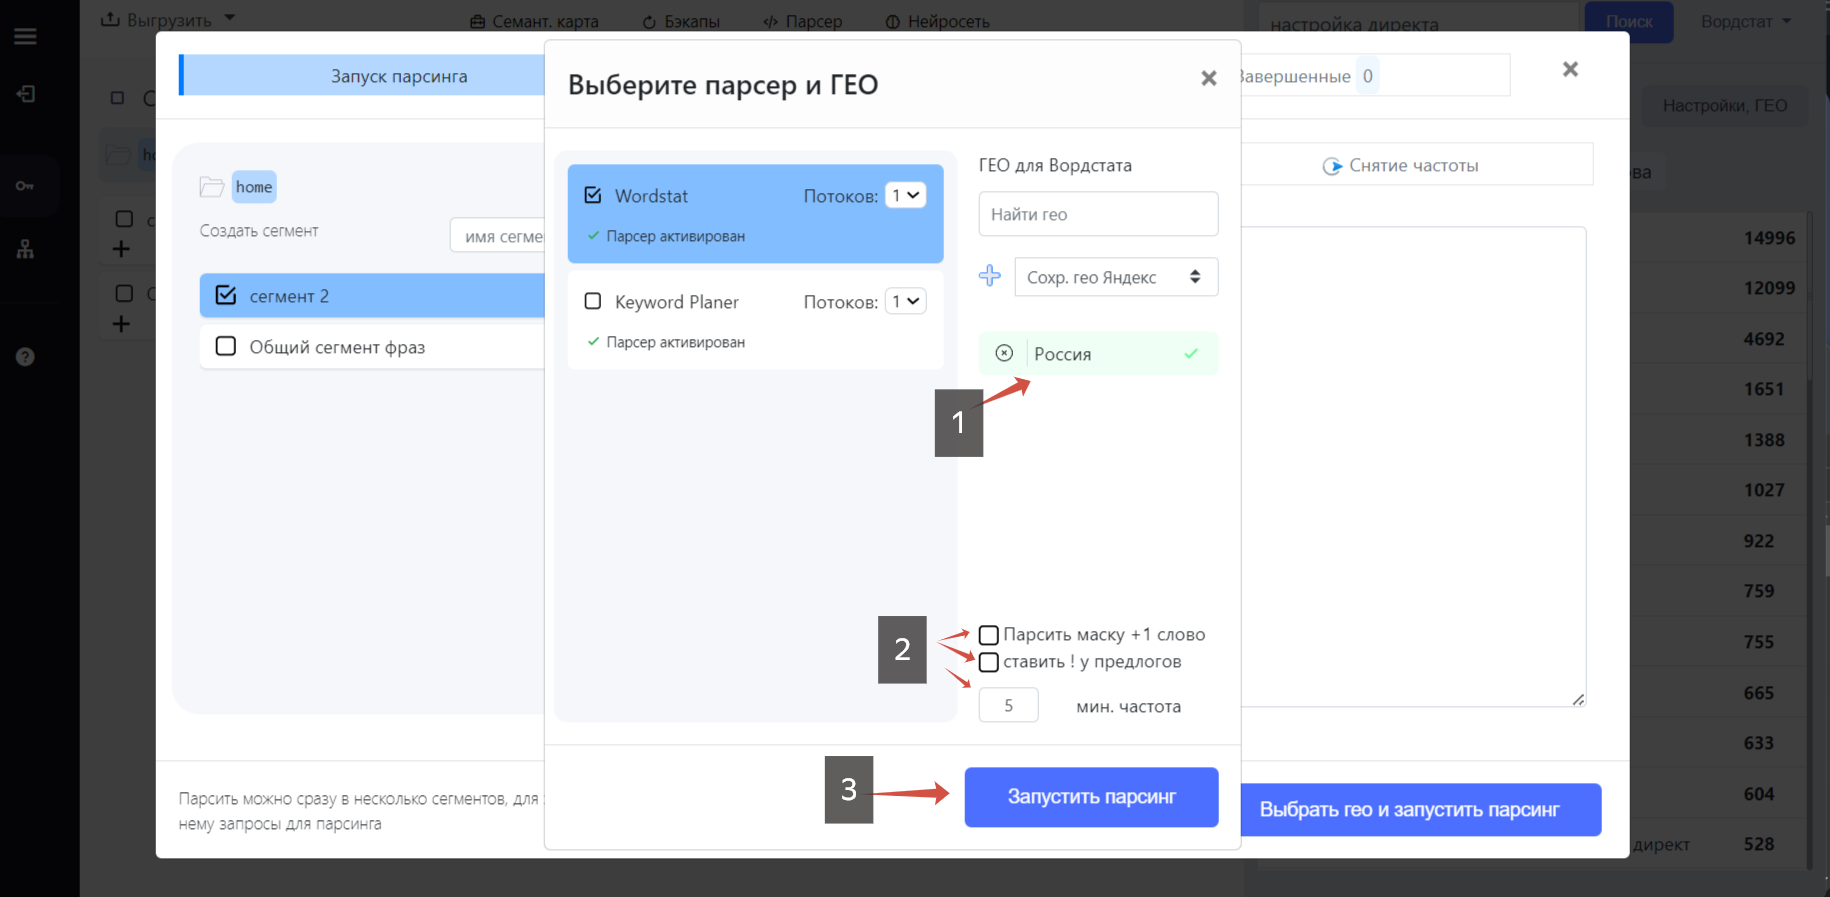
Task: Click the Снятие частоты refresh icon
Action: 1332,166
